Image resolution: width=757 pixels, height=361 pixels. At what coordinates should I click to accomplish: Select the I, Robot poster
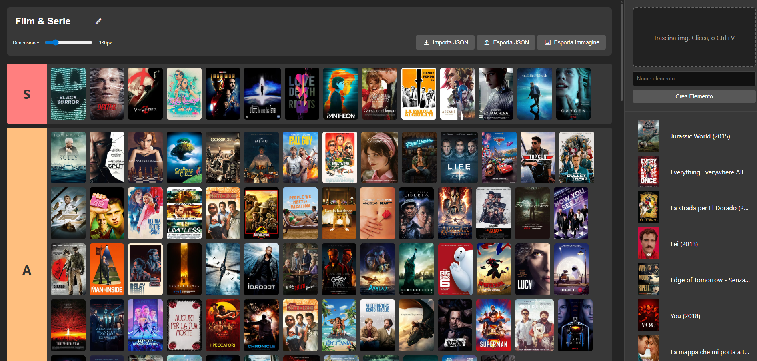pyautogui.click(x=261, y=269)
